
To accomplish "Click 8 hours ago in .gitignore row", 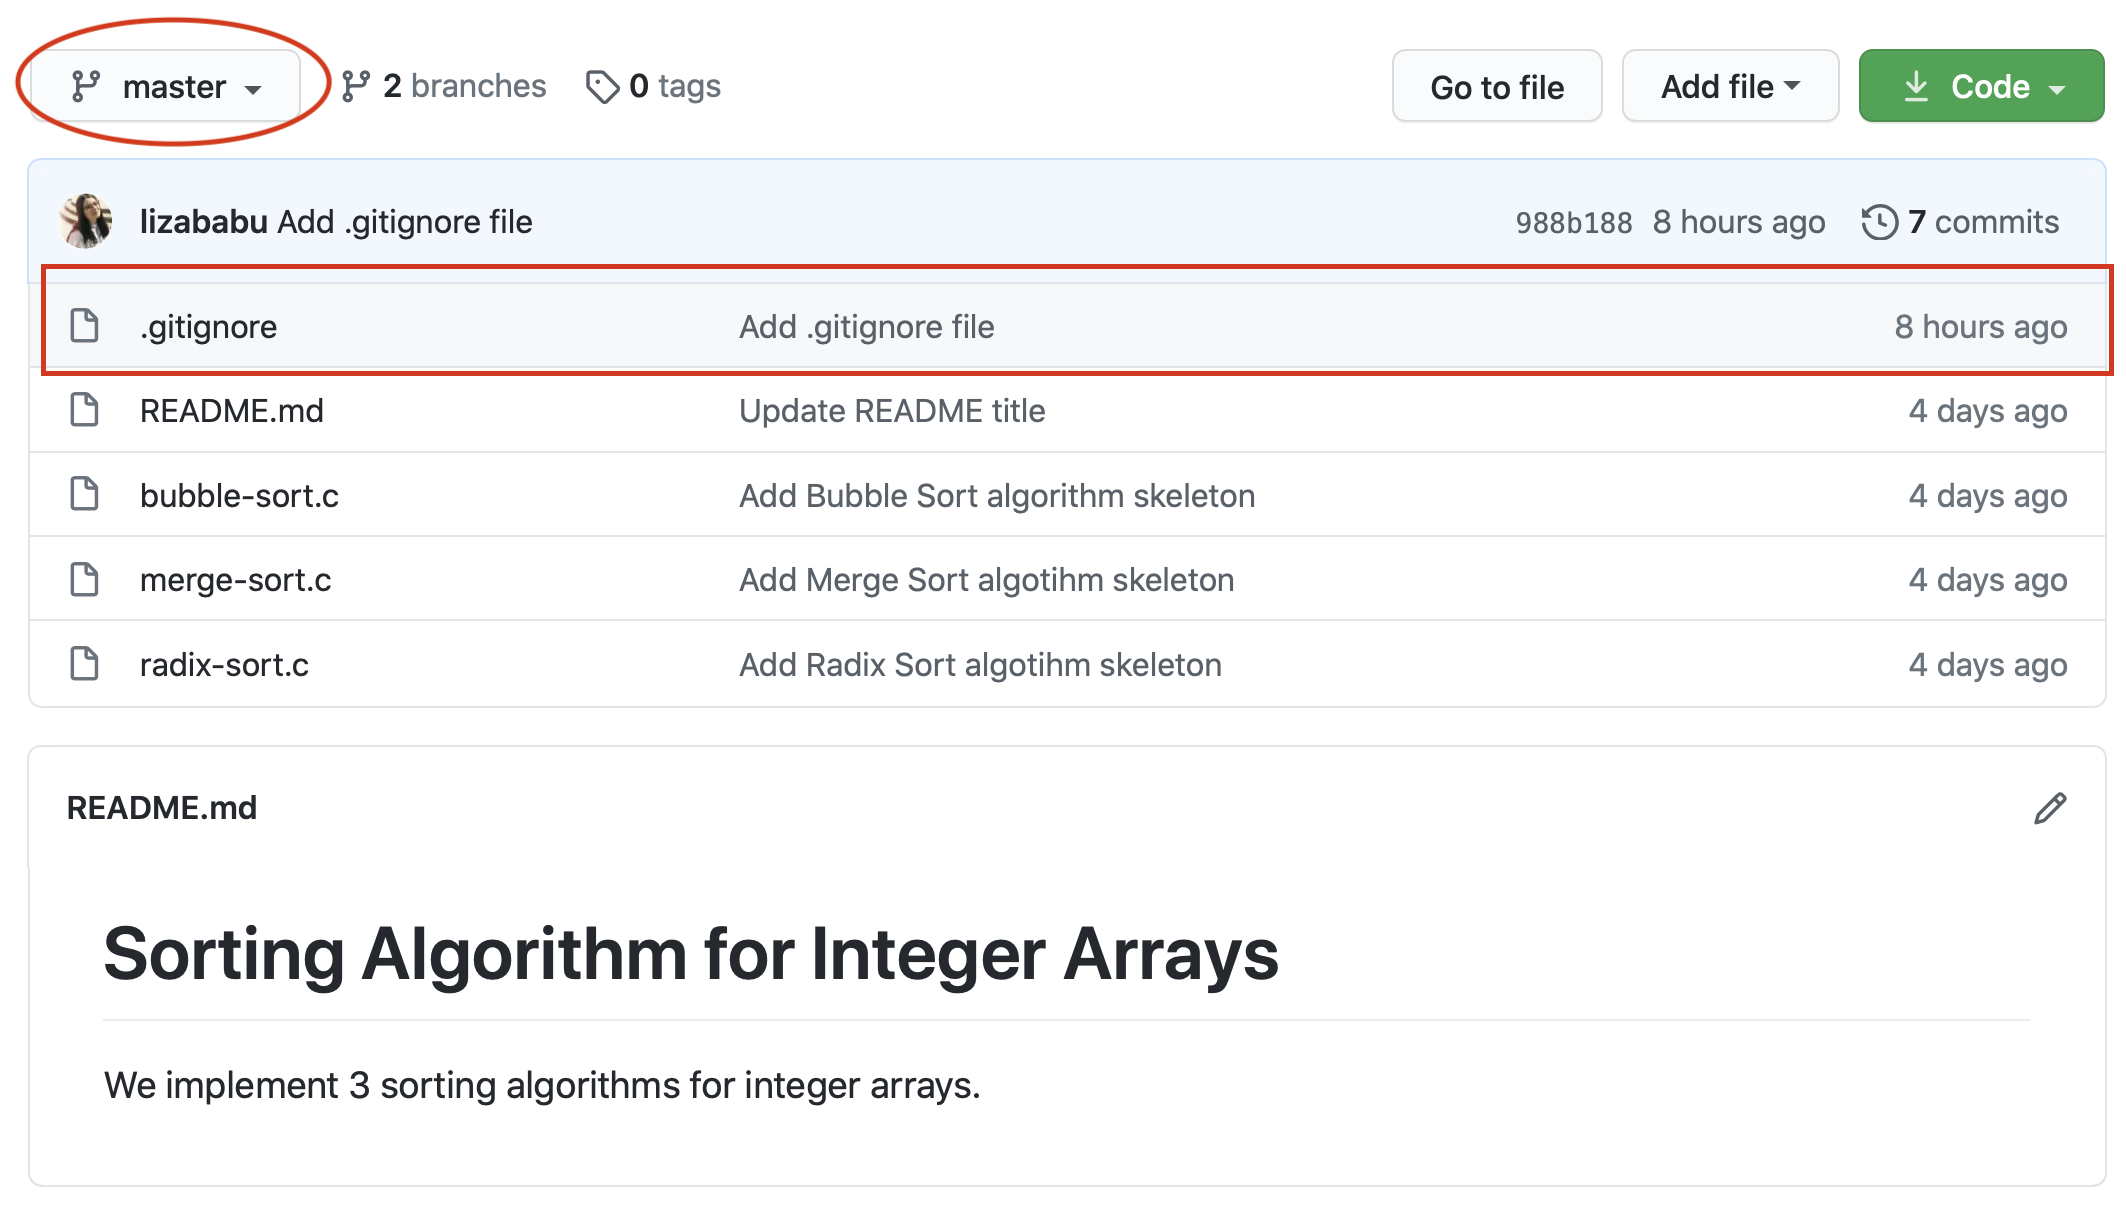I will [x=1981, y=327].
